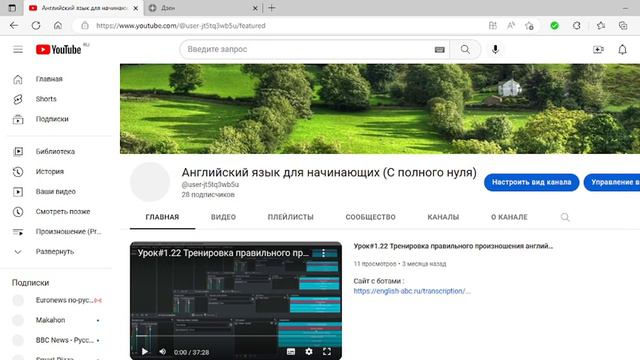Close the YouTube browser tab
This screenshot has width=640, height=360.
(136, 8)
